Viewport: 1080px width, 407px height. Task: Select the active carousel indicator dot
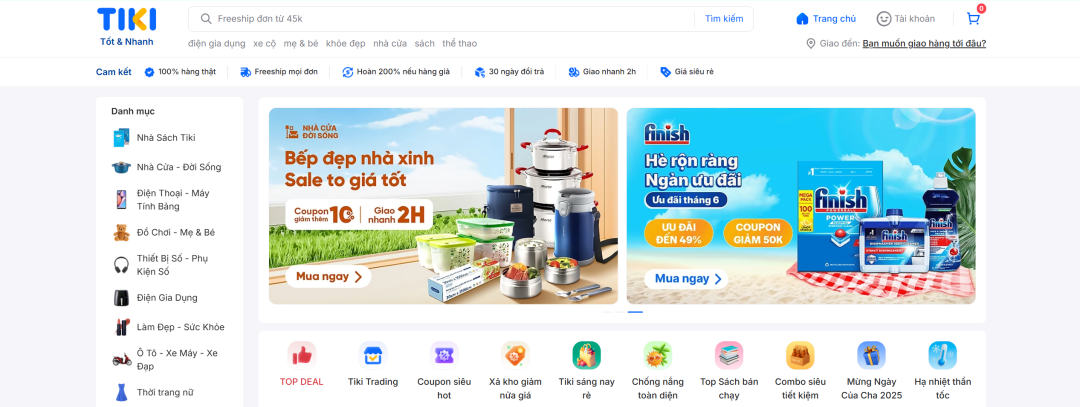point(635,312)
